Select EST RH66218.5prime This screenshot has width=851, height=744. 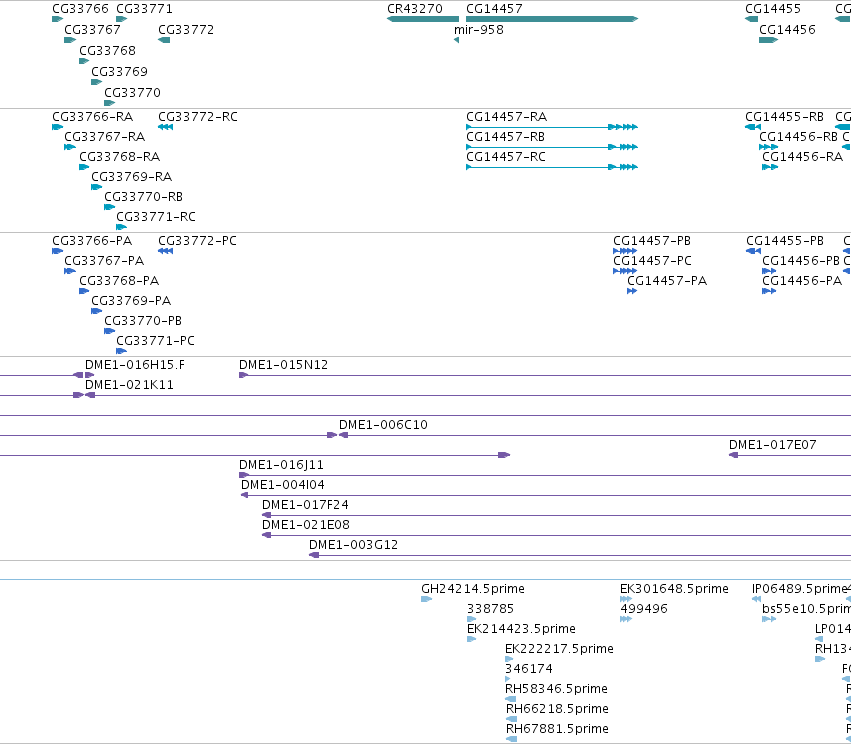point(557,710)
